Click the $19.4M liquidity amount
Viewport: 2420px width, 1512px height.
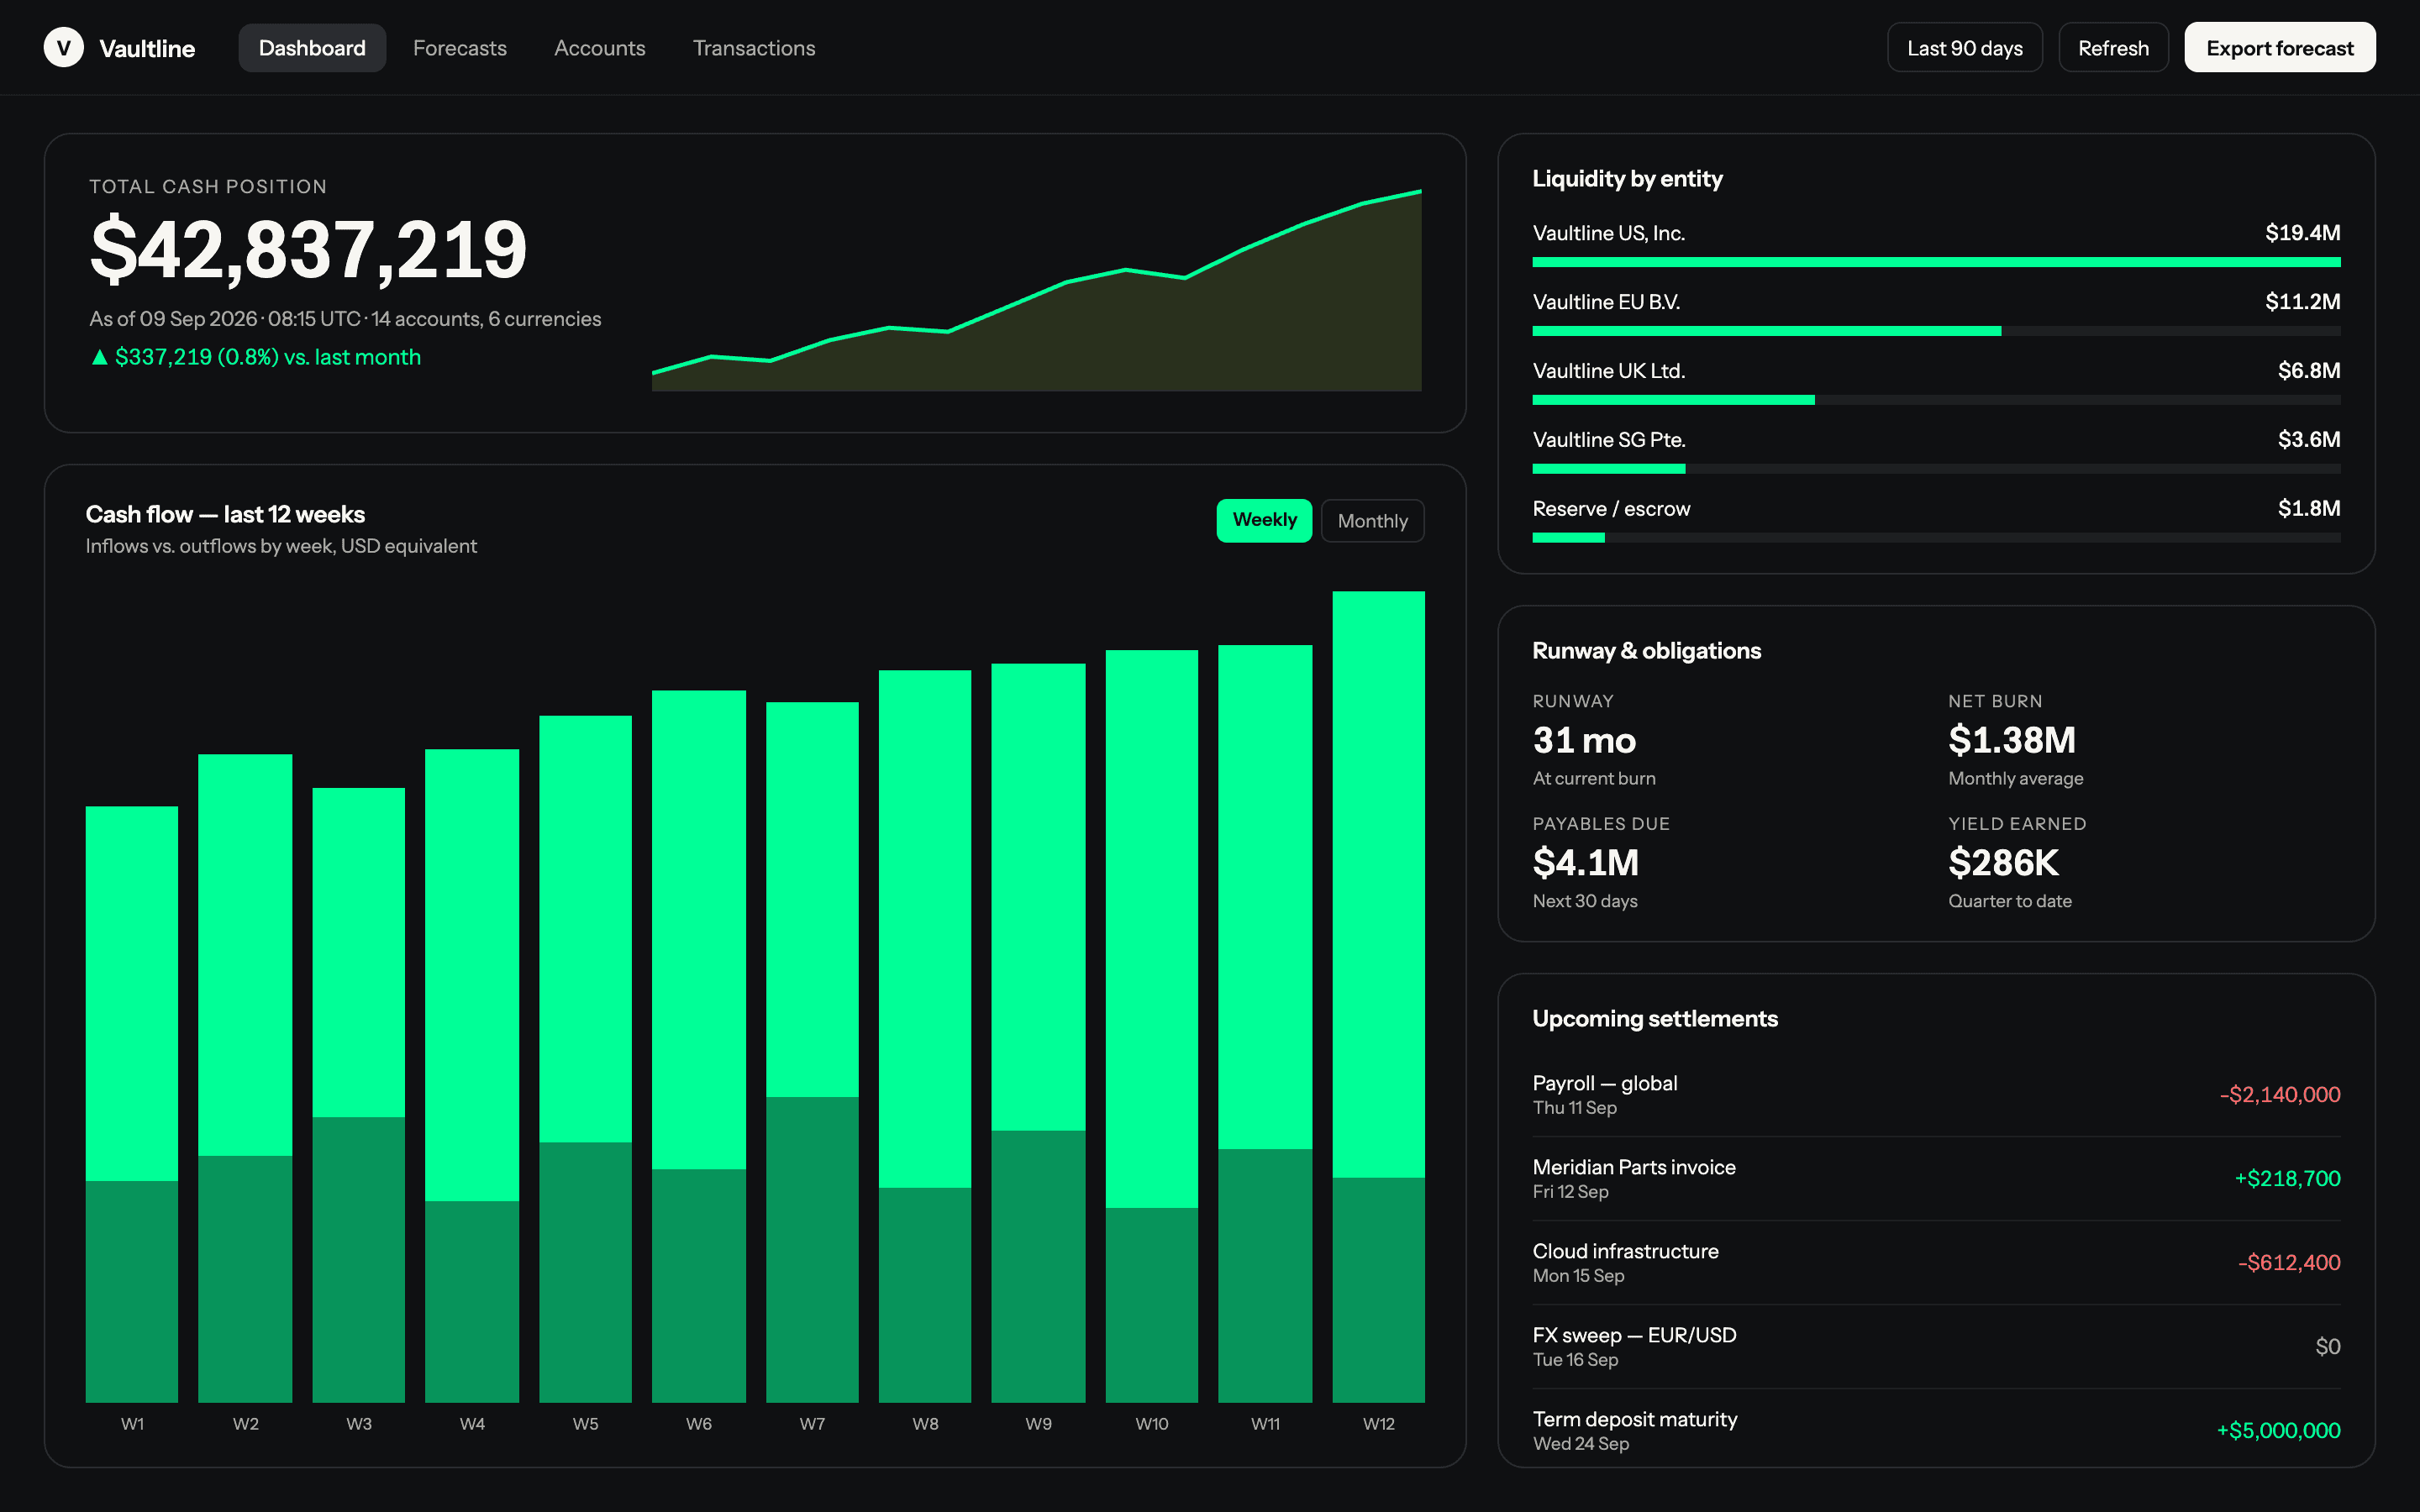(2303, 233)
